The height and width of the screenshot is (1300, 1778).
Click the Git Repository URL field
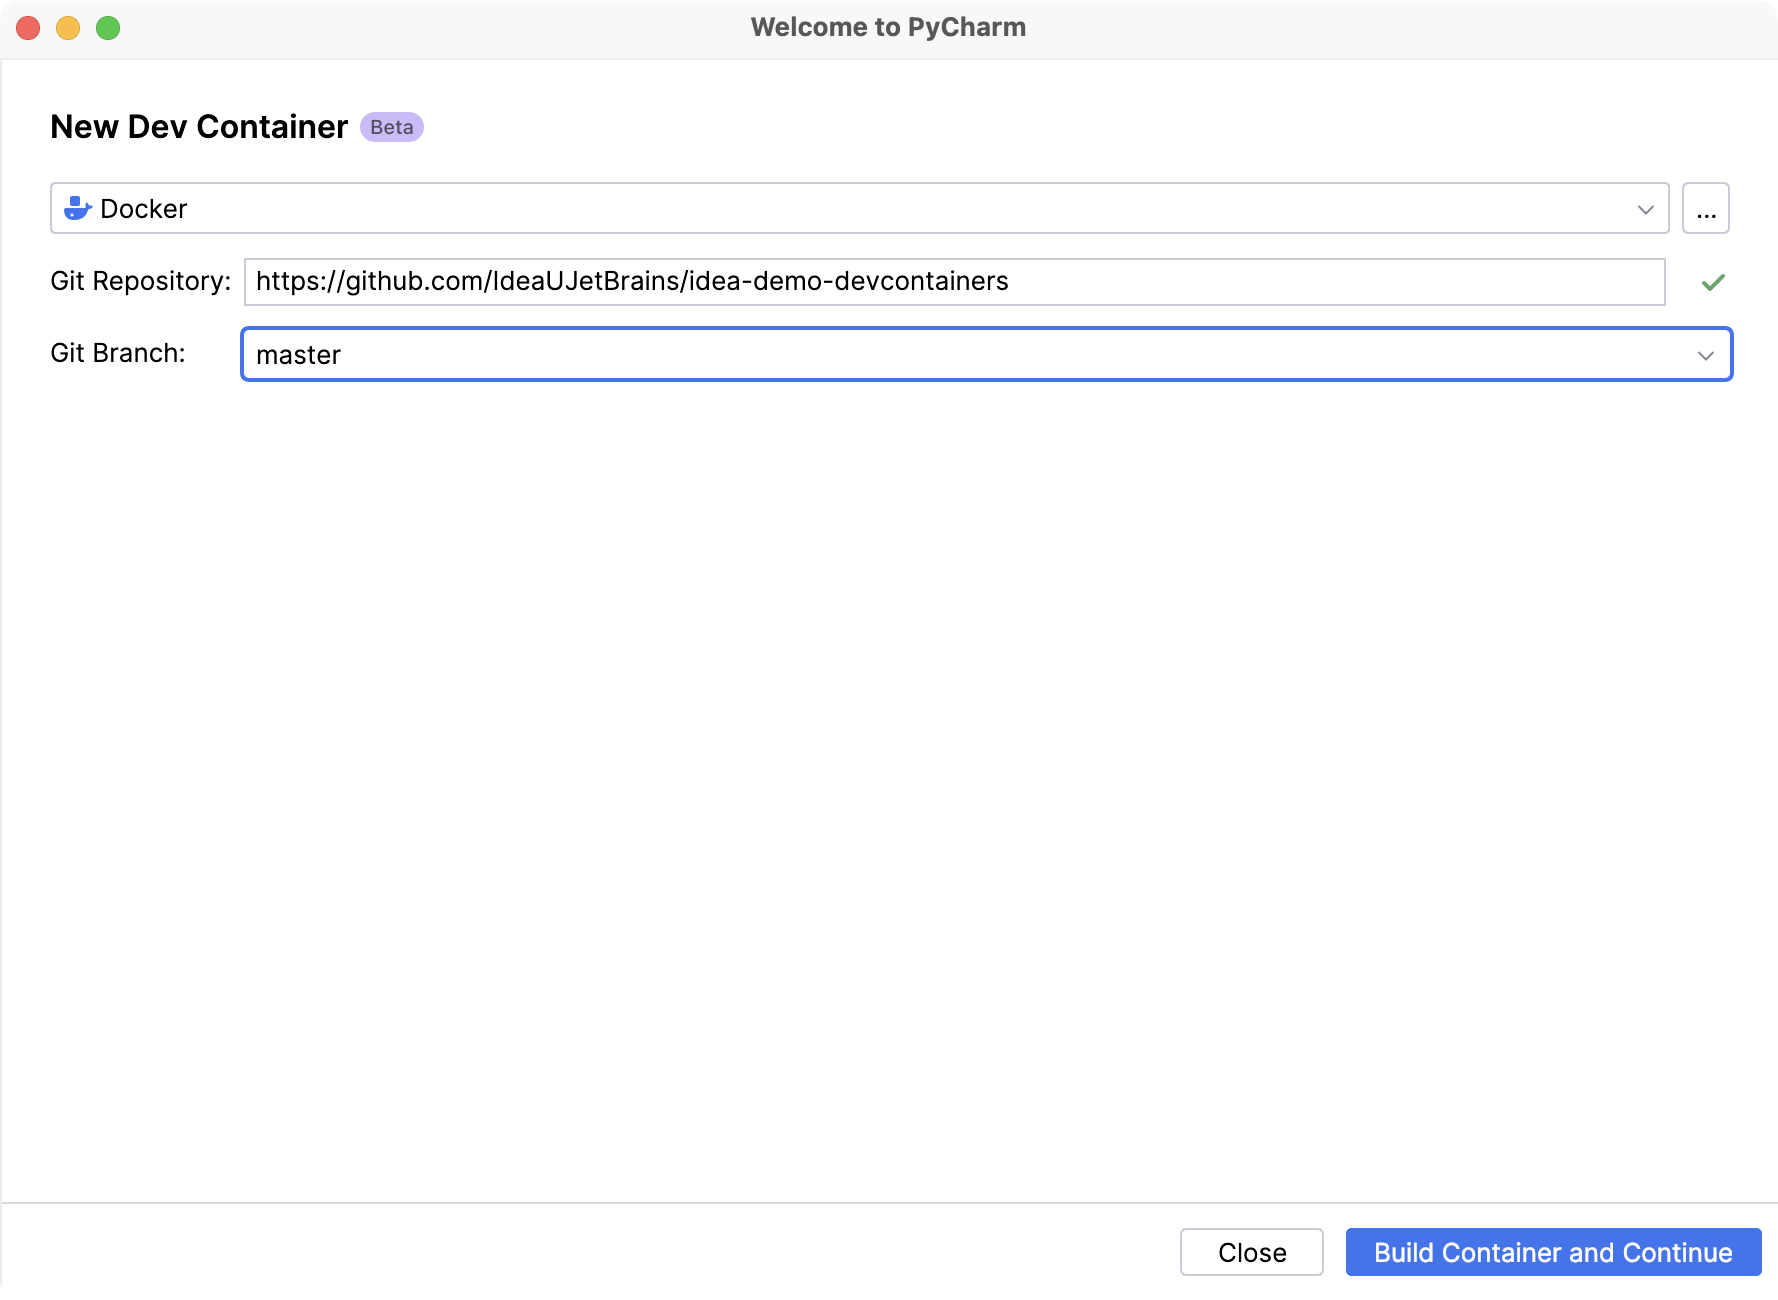point(954,282)
